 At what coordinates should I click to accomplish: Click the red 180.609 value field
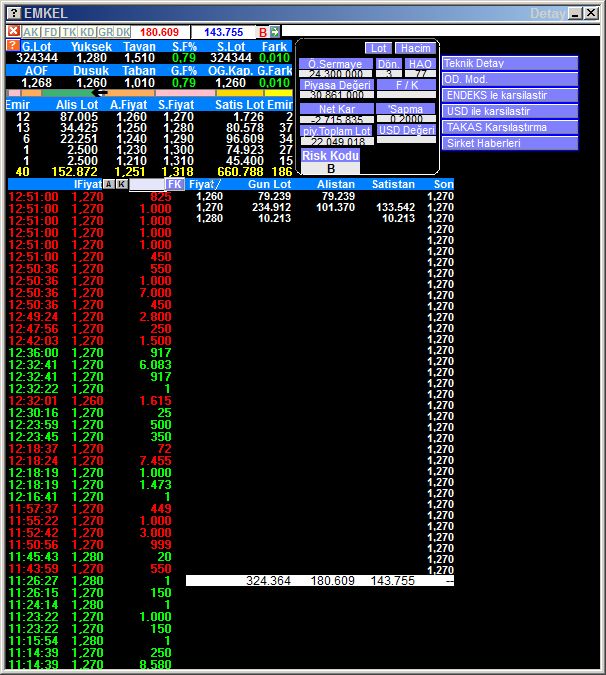coord(159,32)
